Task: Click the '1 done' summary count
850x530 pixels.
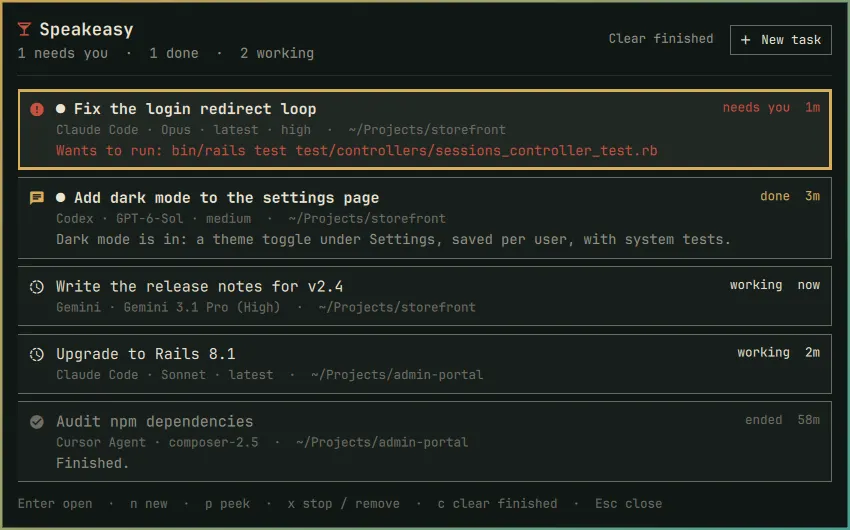Action: pos(174,53)
